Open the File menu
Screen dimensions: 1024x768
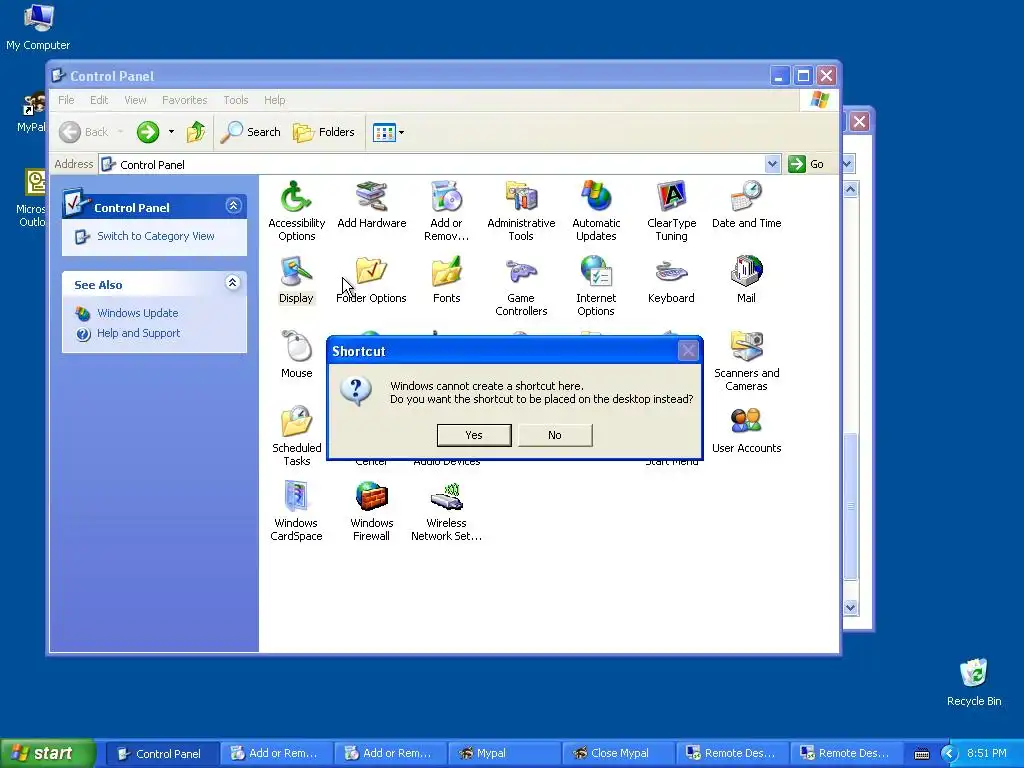[66, 100]
